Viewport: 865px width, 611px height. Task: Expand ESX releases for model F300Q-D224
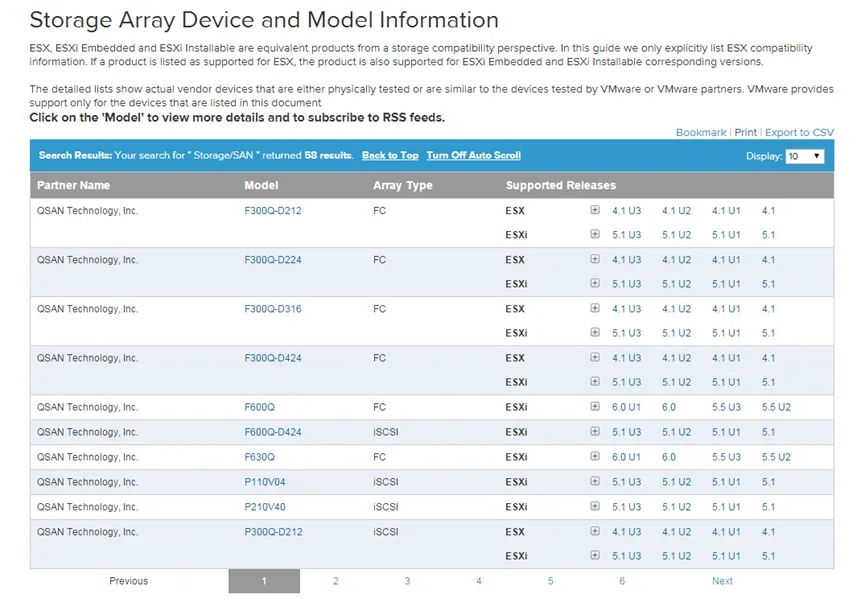coord(595,259)
